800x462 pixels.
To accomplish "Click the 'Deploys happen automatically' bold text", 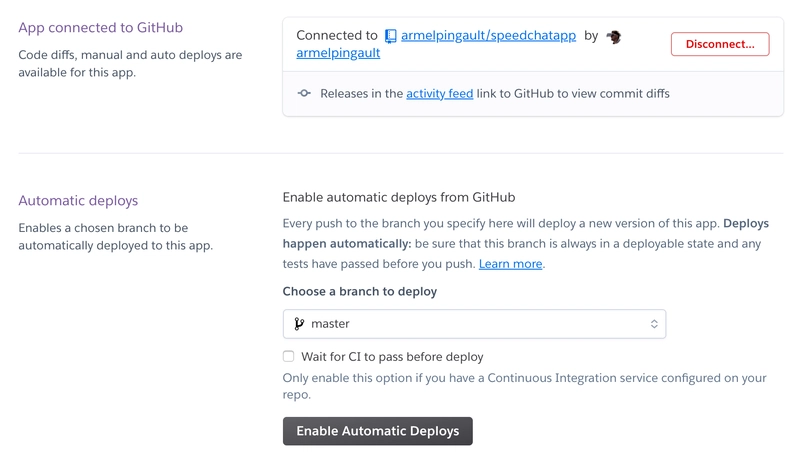I will tap(526, 234).
